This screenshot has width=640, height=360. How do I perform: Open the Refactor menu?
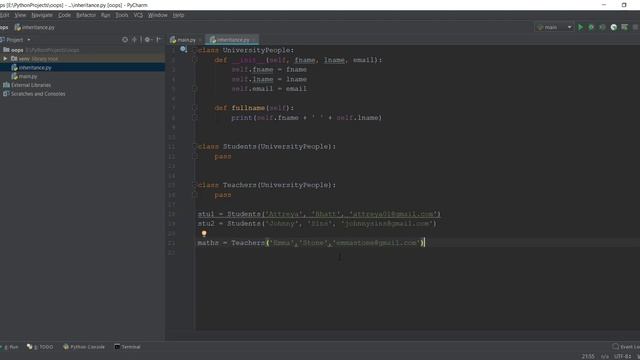[86, 15]
